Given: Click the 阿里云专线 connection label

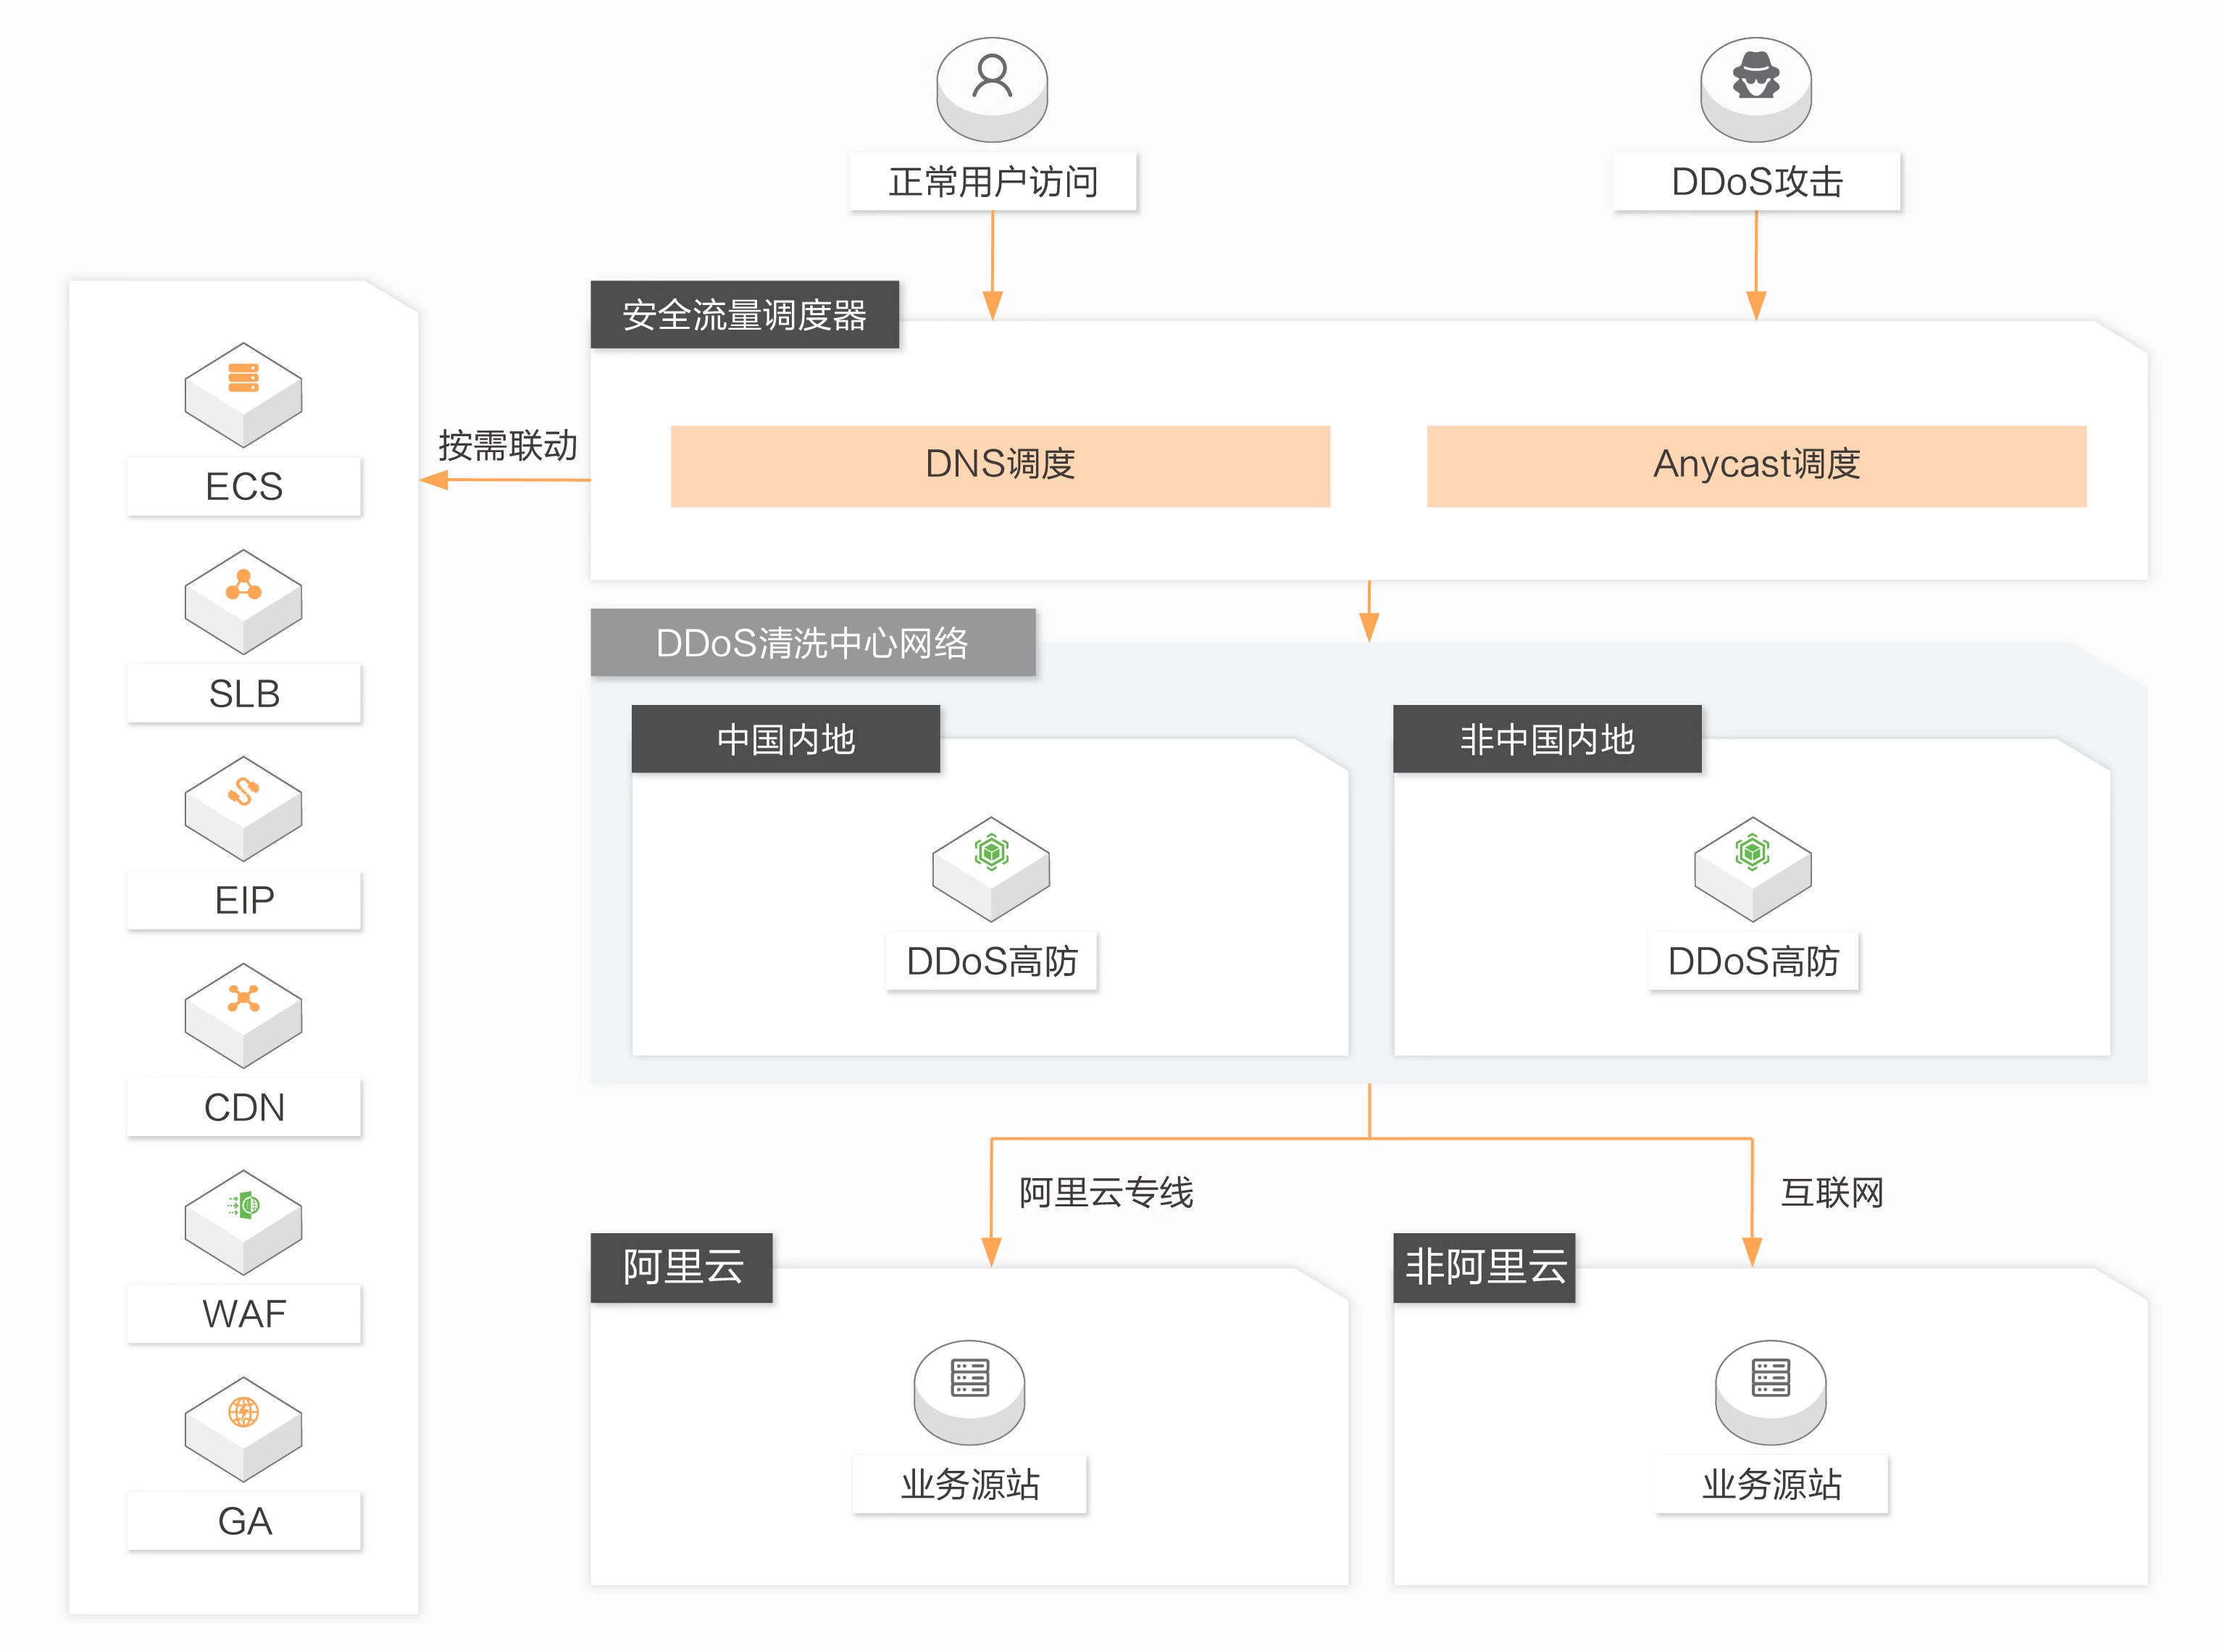Looking at the screenshot, I should point(1106,1192).
